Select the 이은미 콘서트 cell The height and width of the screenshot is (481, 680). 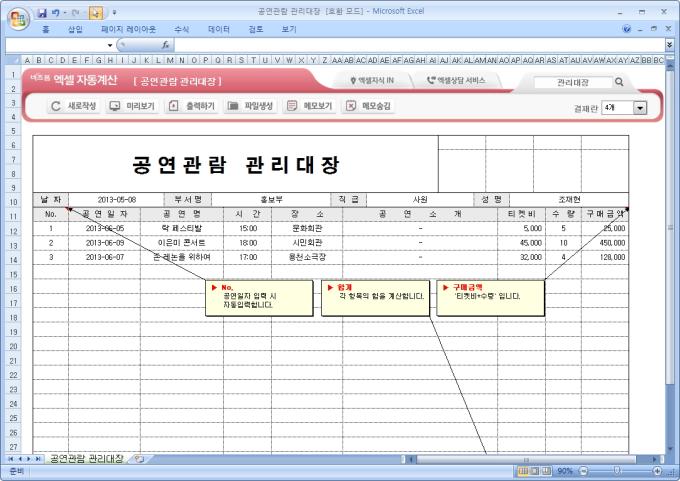click(182, 243)
